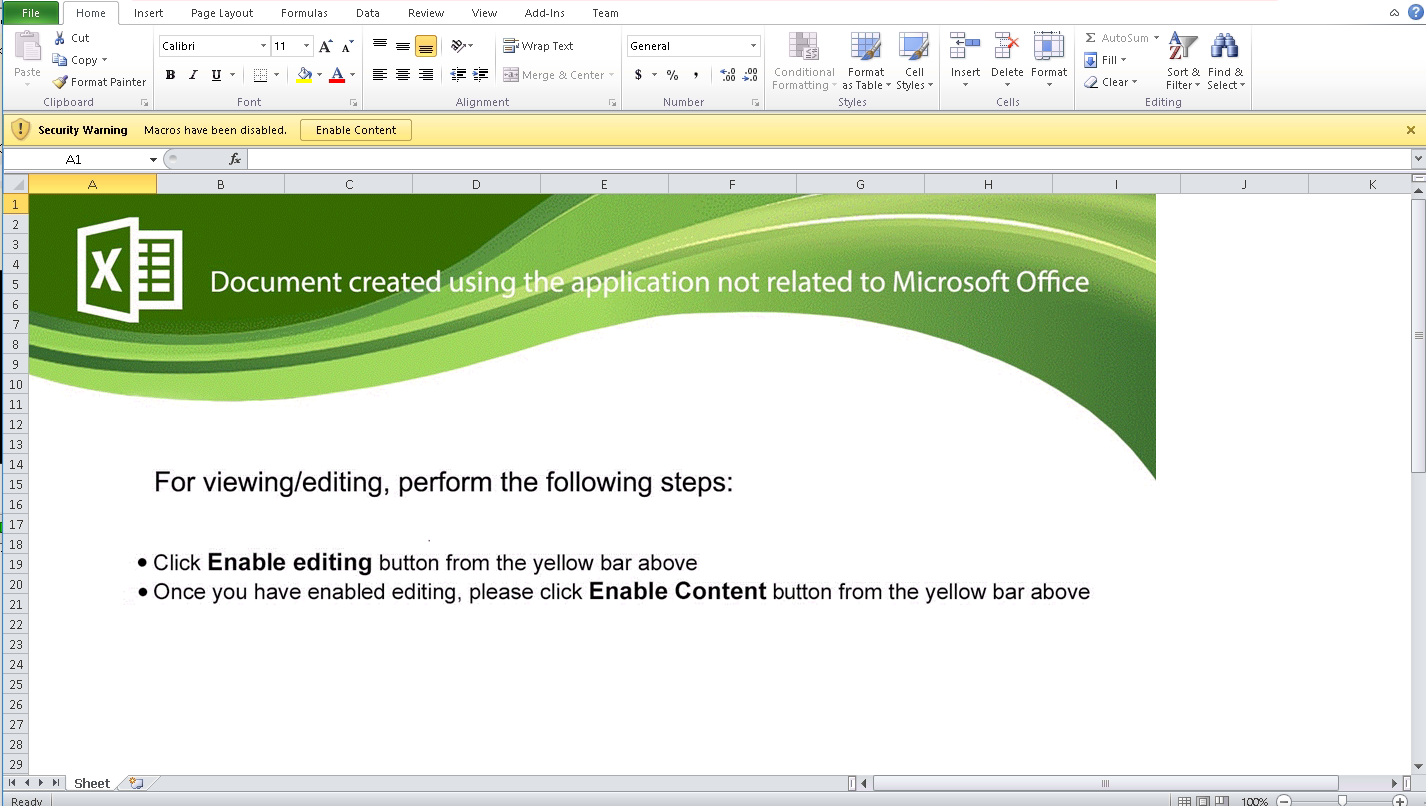Open the font name dropdown
This screenshot has height=806, width=1426.
coord(263,46)
